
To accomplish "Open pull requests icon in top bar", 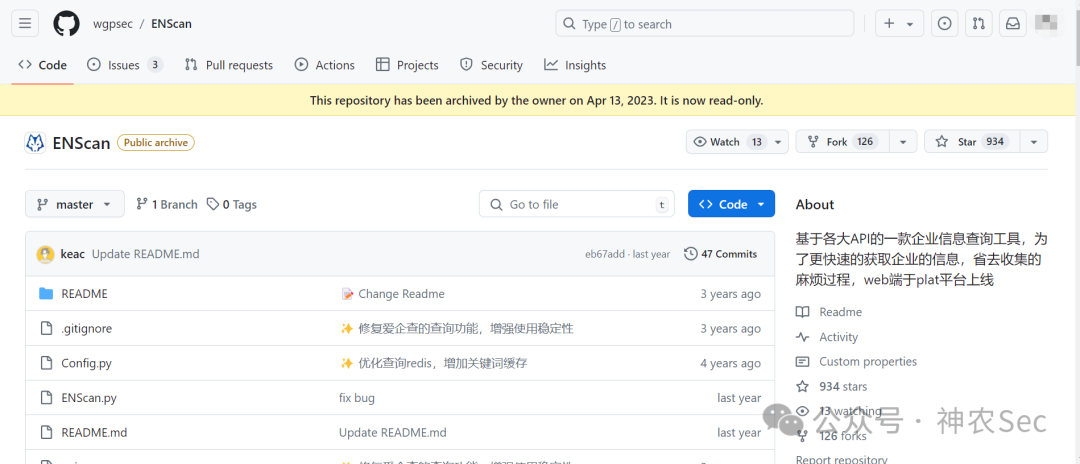I will tap(979, 23).
